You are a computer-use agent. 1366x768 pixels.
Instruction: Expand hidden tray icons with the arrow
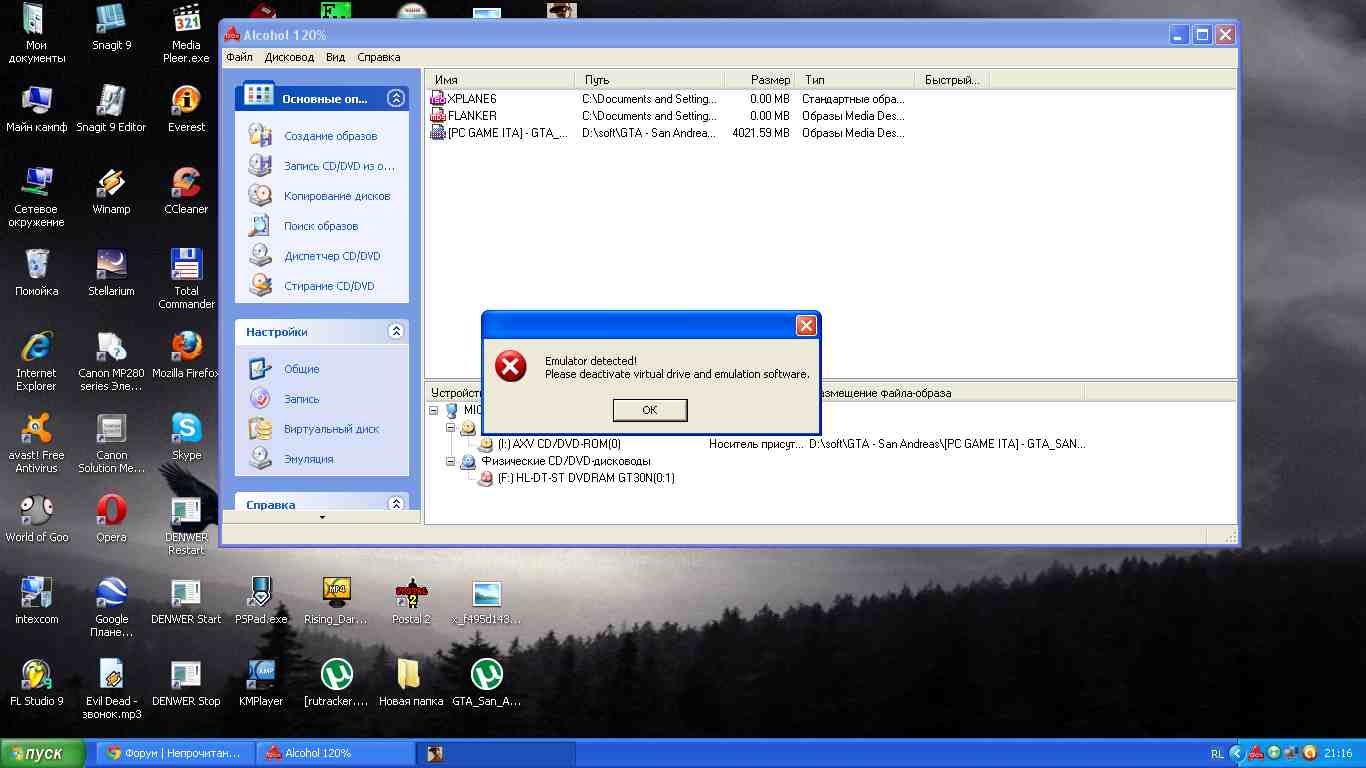pos(1237,753)
